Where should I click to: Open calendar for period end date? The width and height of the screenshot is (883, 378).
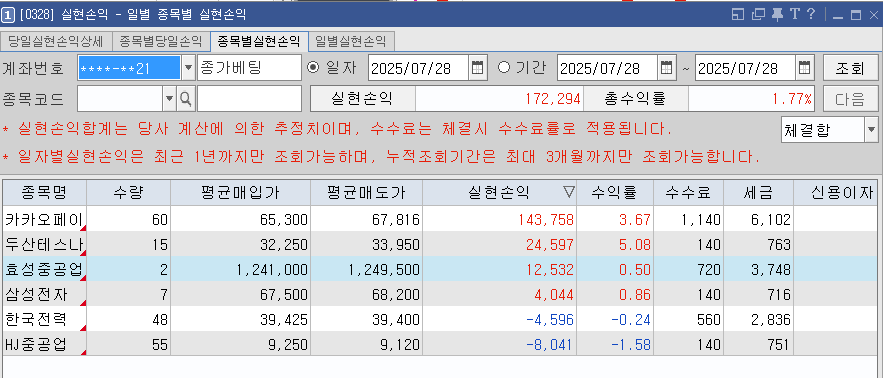tap(804, 68)
